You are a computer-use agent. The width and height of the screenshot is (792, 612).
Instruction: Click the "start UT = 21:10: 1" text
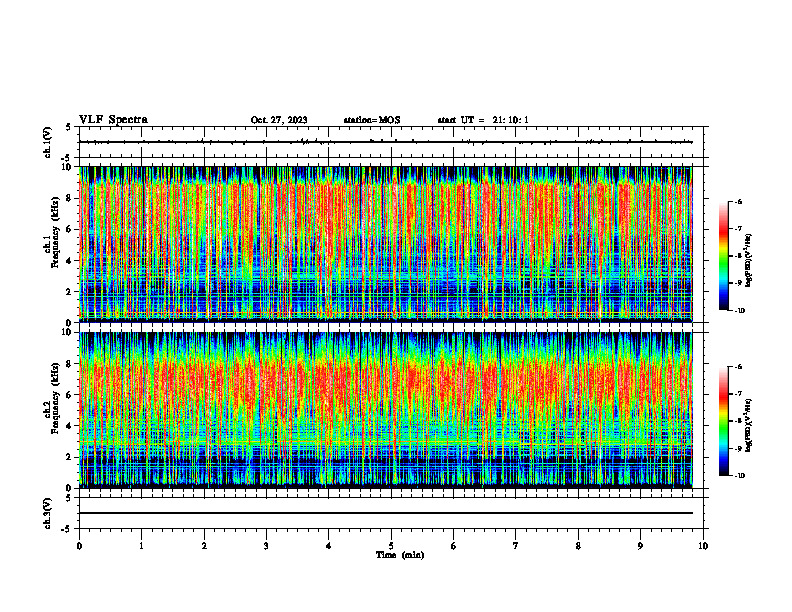483,120
